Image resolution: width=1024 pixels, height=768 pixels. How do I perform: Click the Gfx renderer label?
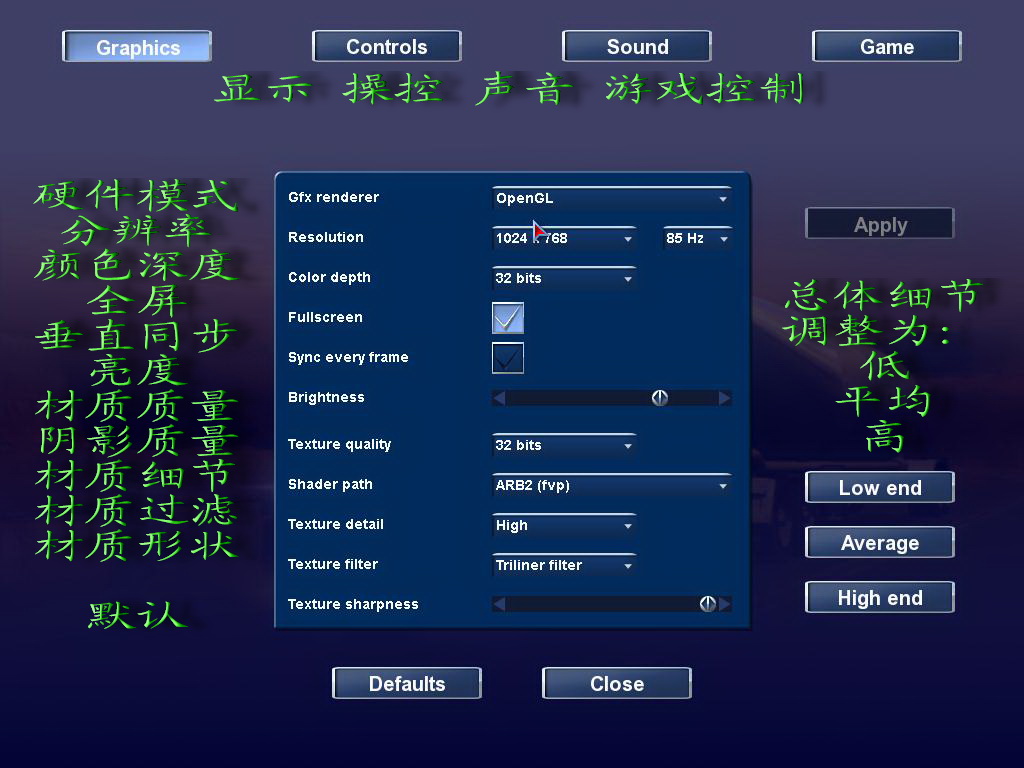(334, 197)
